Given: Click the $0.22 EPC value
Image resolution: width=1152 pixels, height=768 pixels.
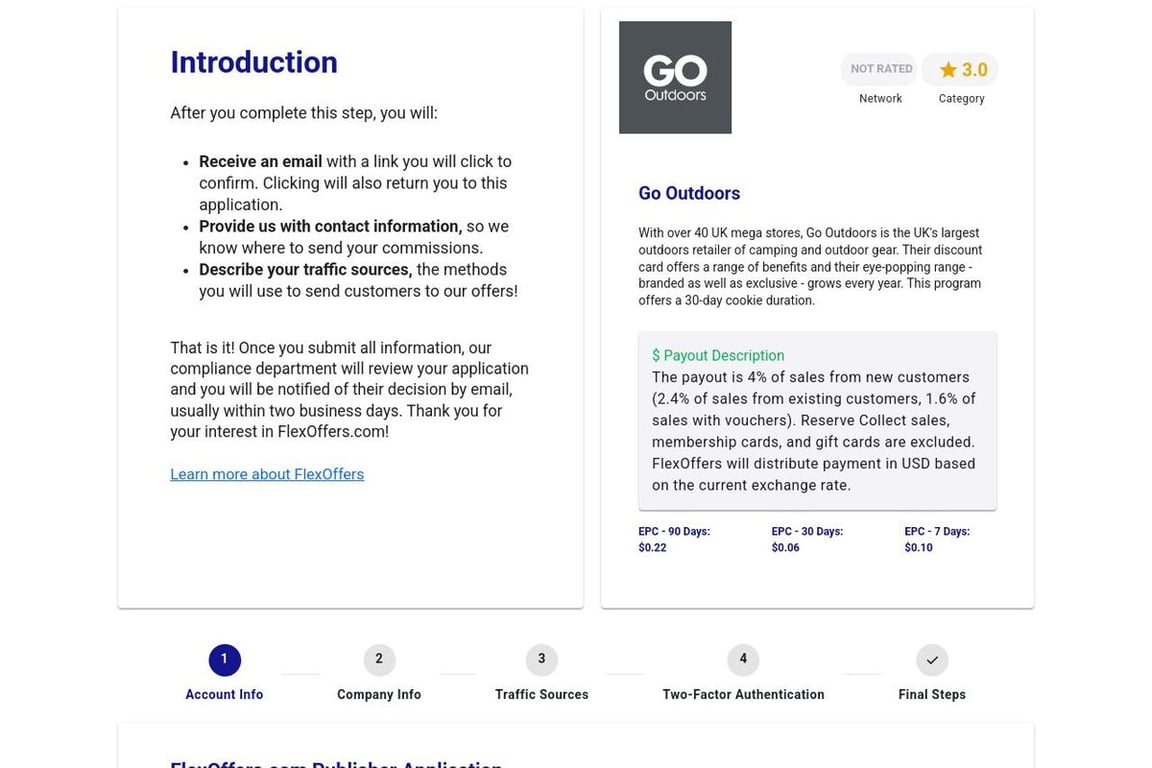Looking at the screenshot, I should click(652, 548).
